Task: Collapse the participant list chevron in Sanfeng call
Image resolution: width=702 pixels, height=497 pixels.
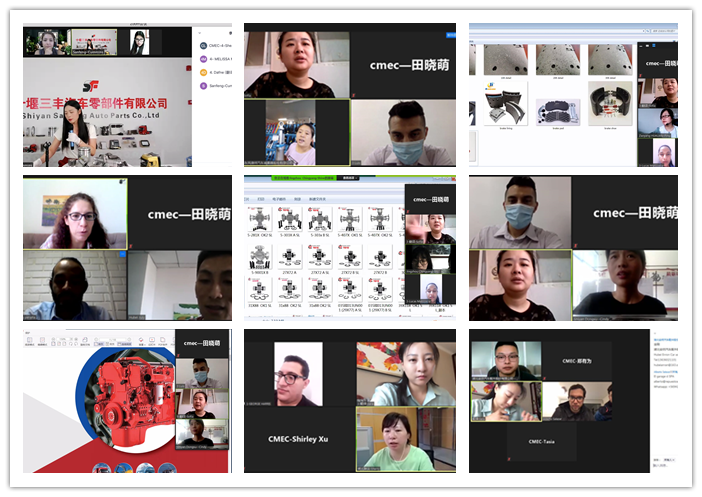Action: [200, 33]
